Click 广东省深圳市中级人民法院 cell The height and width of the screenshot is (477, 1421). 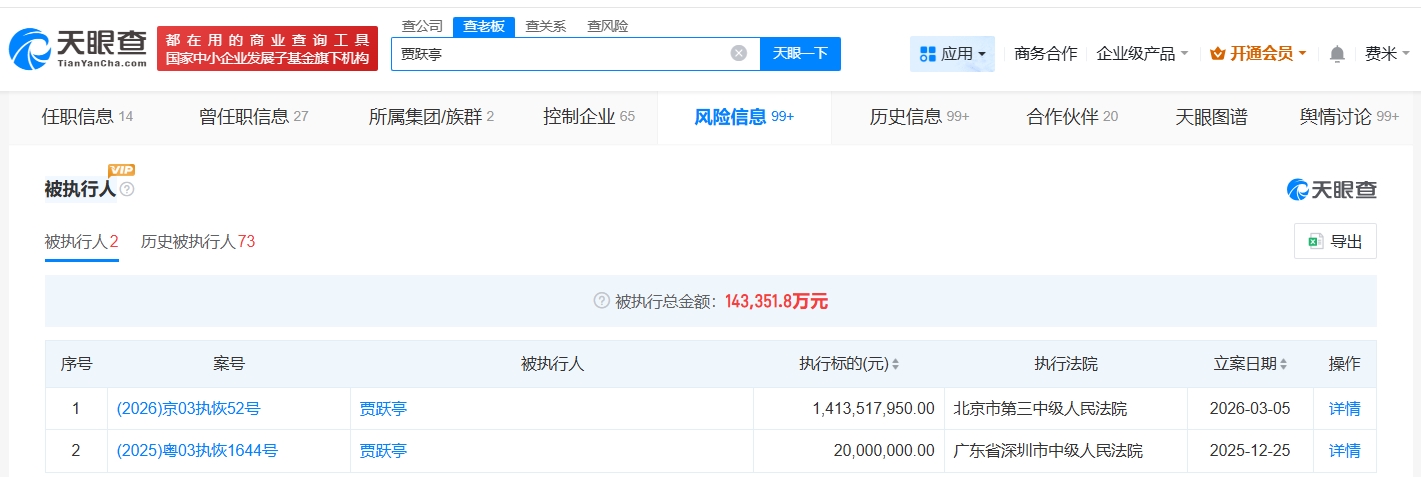1047,451
